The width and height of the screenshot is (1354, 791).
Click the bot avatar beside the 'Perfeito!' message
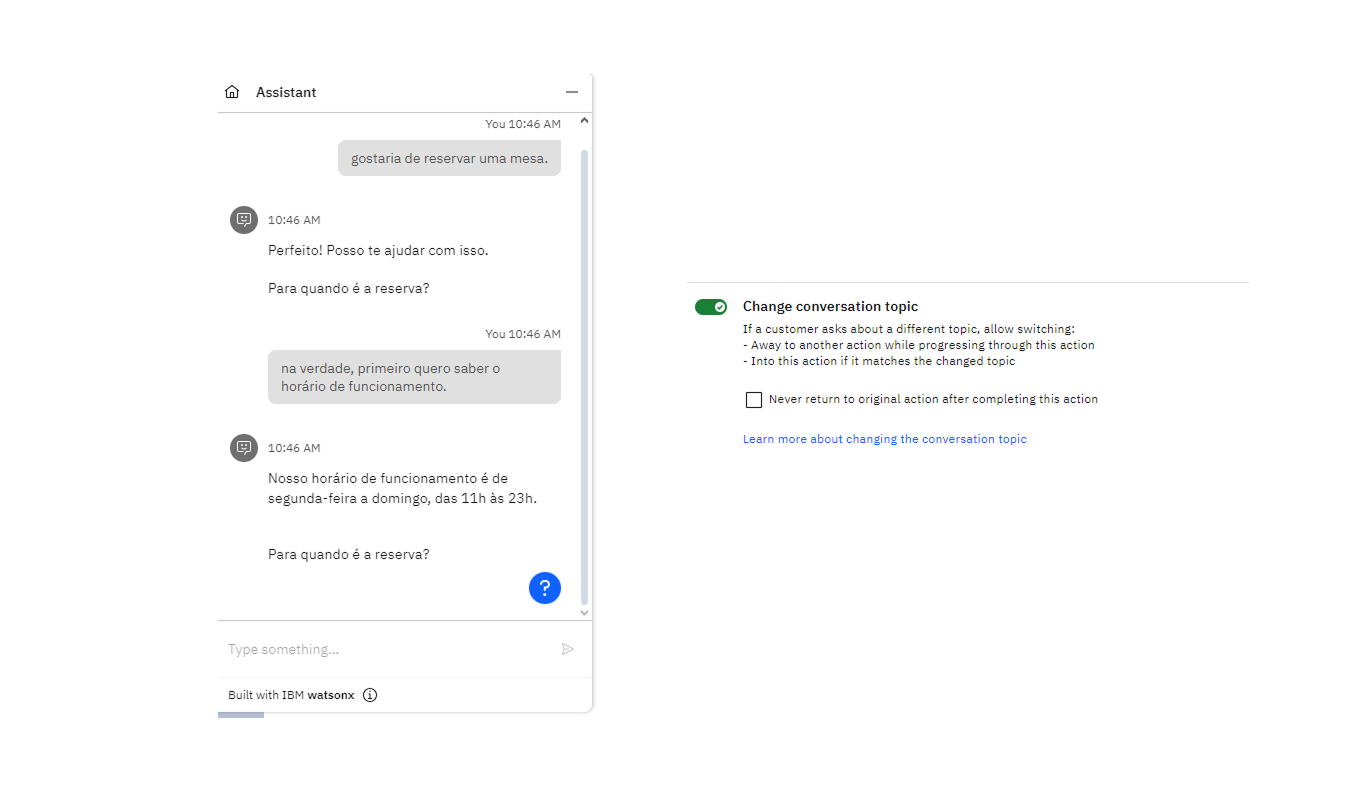[x=244, y=220]
